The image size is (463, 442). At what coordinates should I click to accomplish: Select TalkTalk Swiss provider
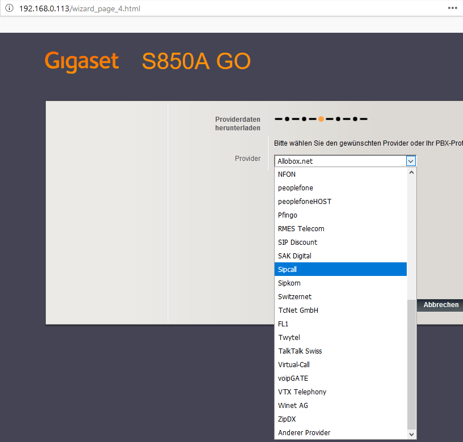click(x=341, y=351)
